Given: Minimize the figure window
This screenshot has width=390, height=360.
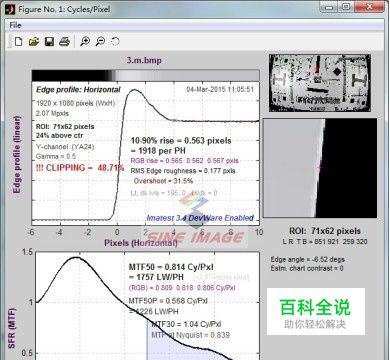Looking at the screenshot, I should [328, 7].
